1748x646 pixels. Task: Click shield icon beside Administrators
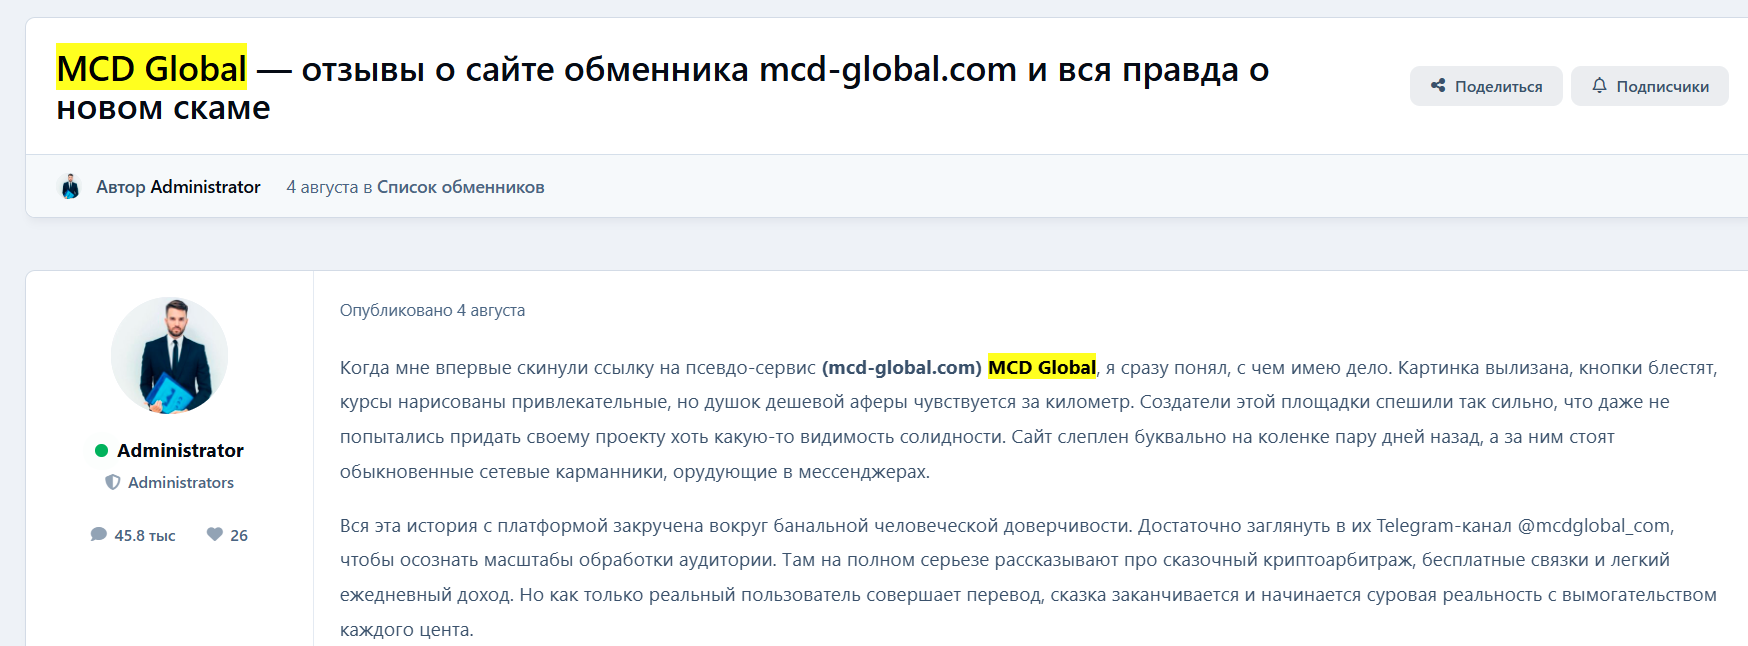[113, 482]
